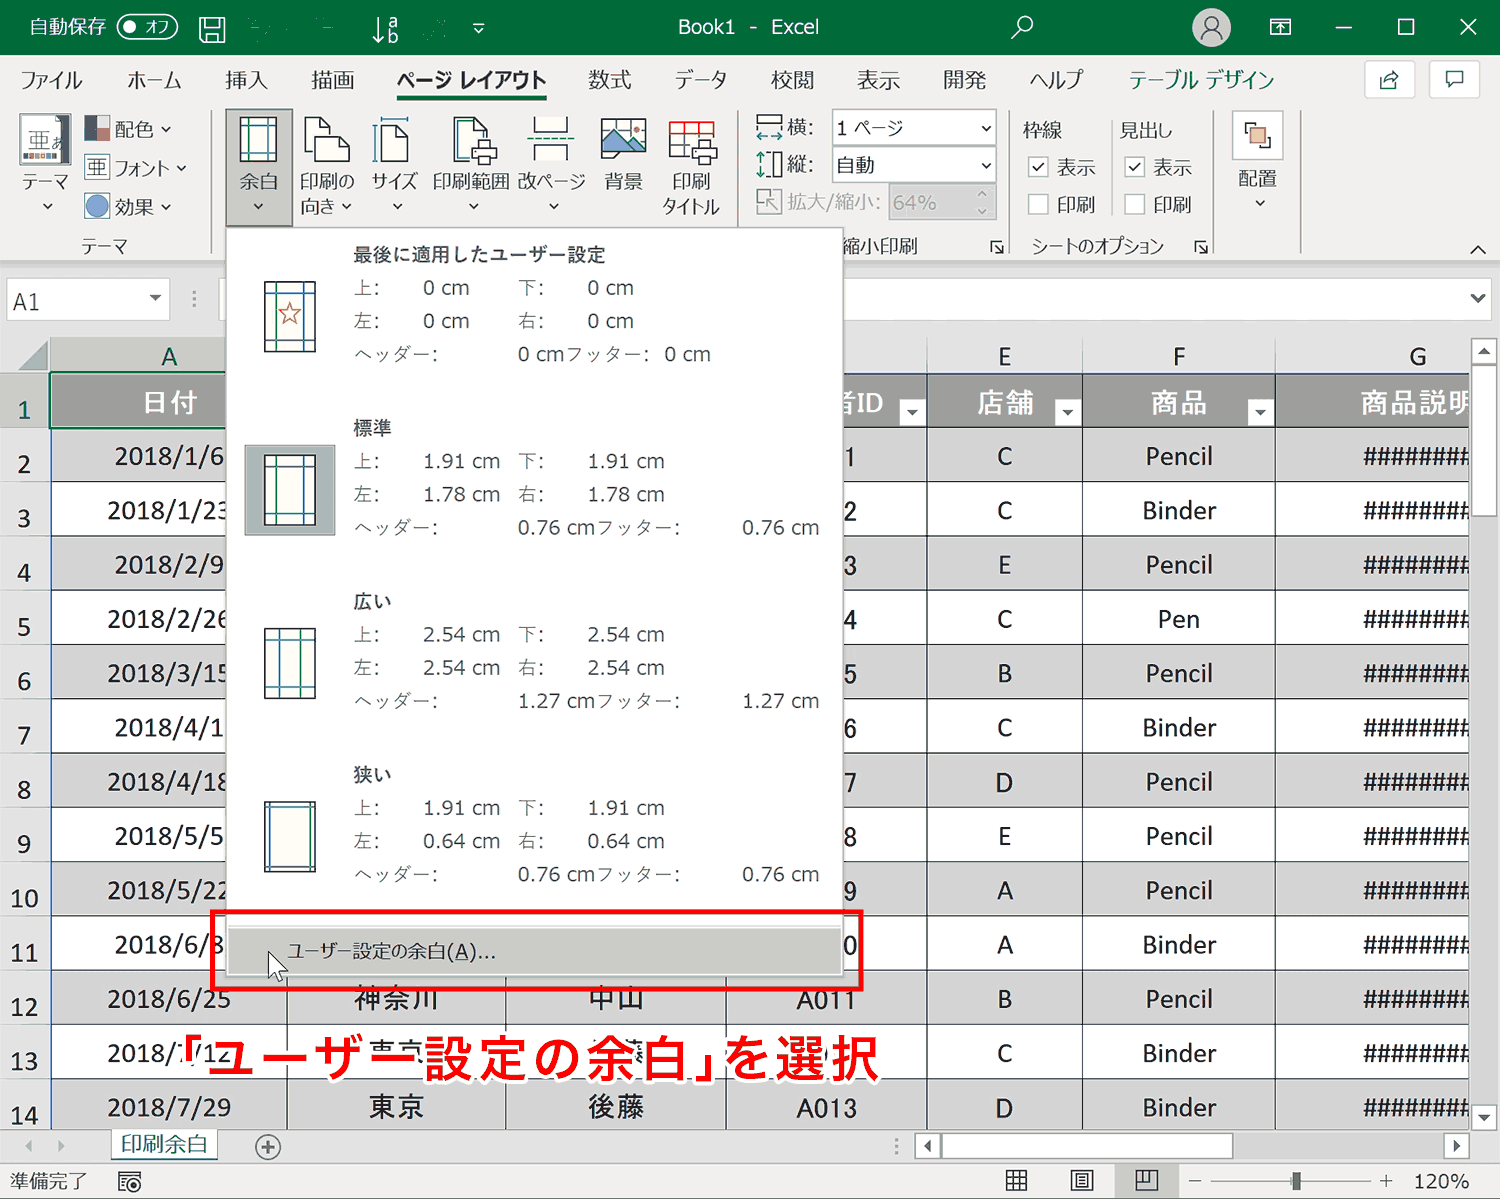Switch to the 数式 tab
This screenshot has height=1199, width=1500.
pos(609,80)
